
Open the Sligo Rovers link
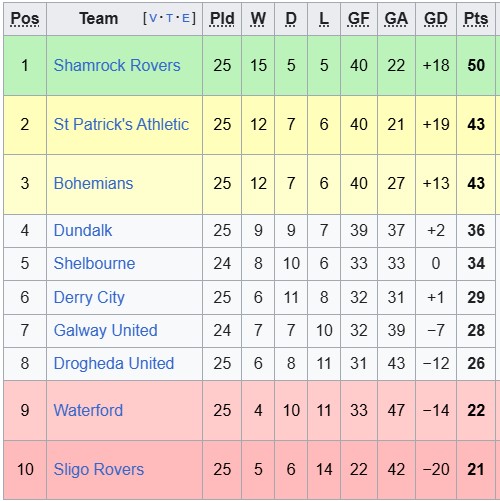(x=99, y=469)
